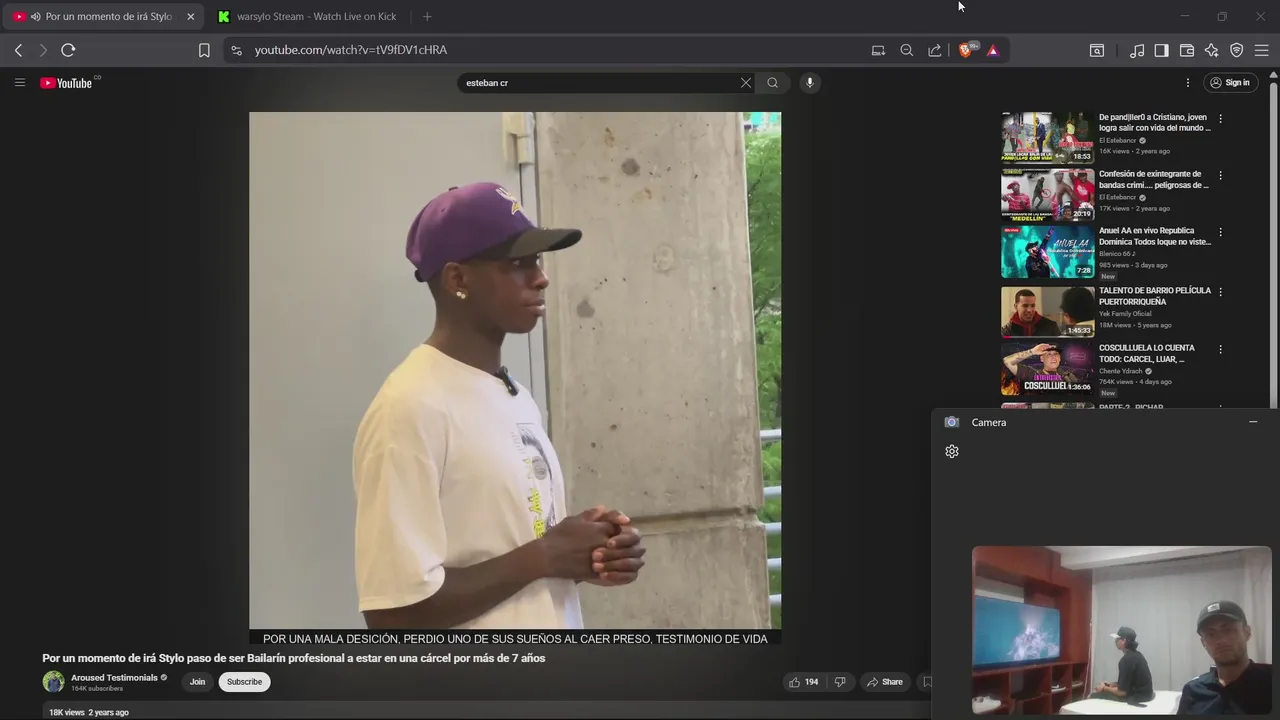Click the install/cast screen icon in address bar
This screenshot has height=720, width=1280.
pyautogui.click(x=878, y=50)
